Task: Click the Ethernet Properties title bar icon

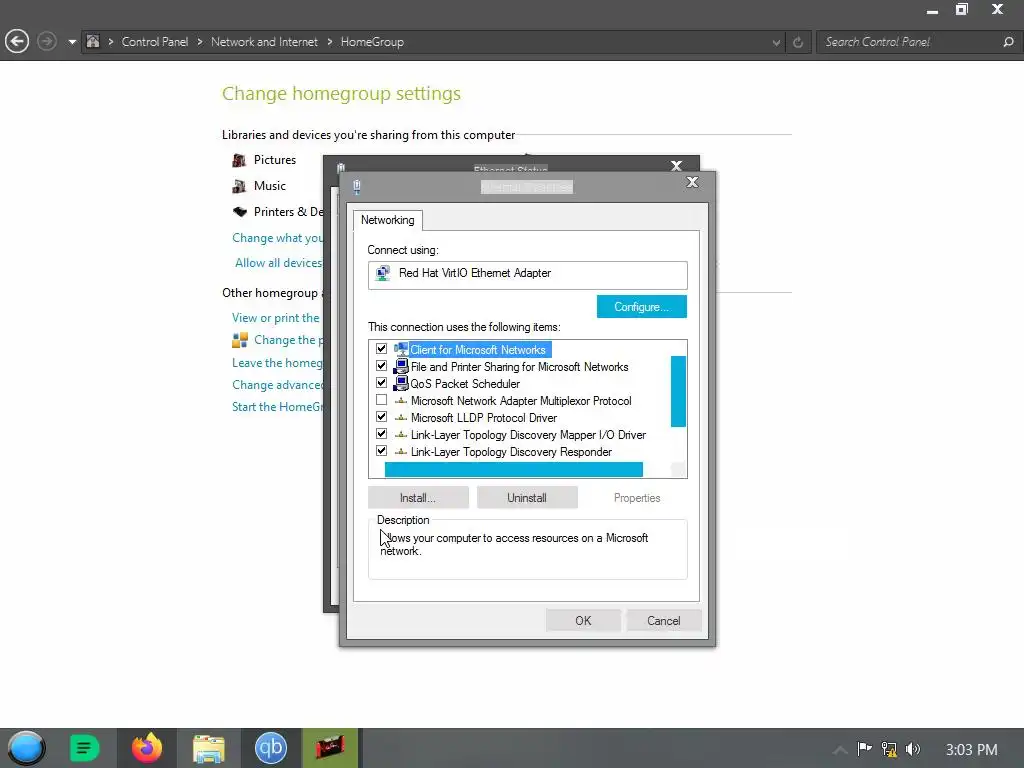Action: coord(357,187)
